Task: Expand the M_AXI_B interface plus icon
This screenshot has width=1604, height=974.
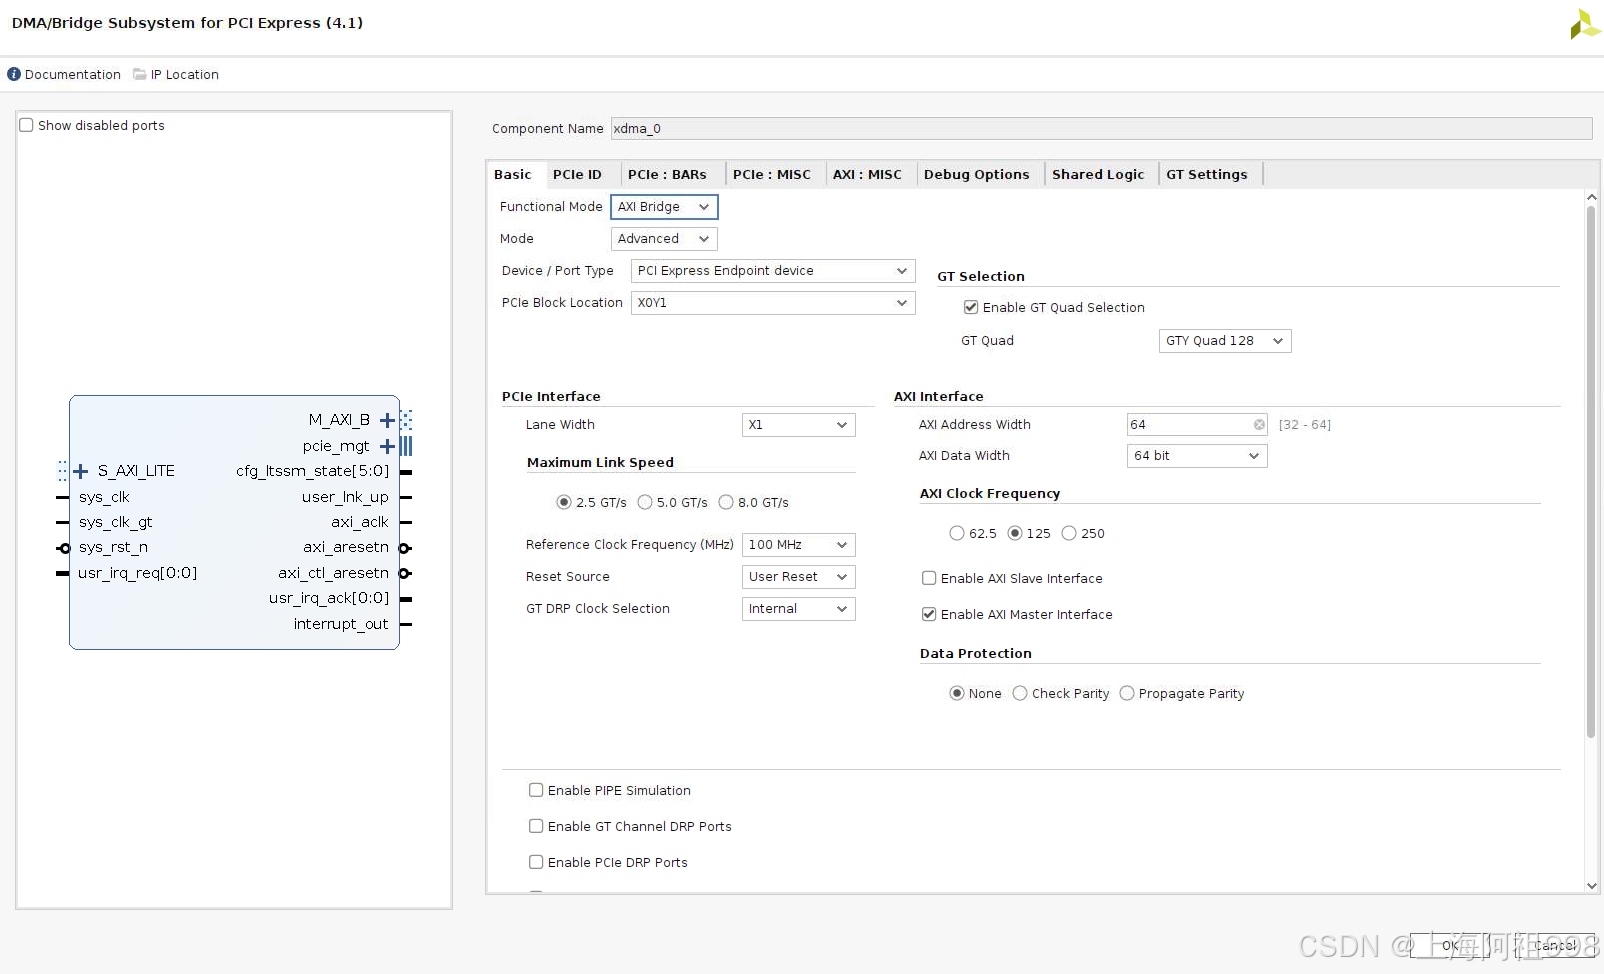Action: tap(387, 421)
